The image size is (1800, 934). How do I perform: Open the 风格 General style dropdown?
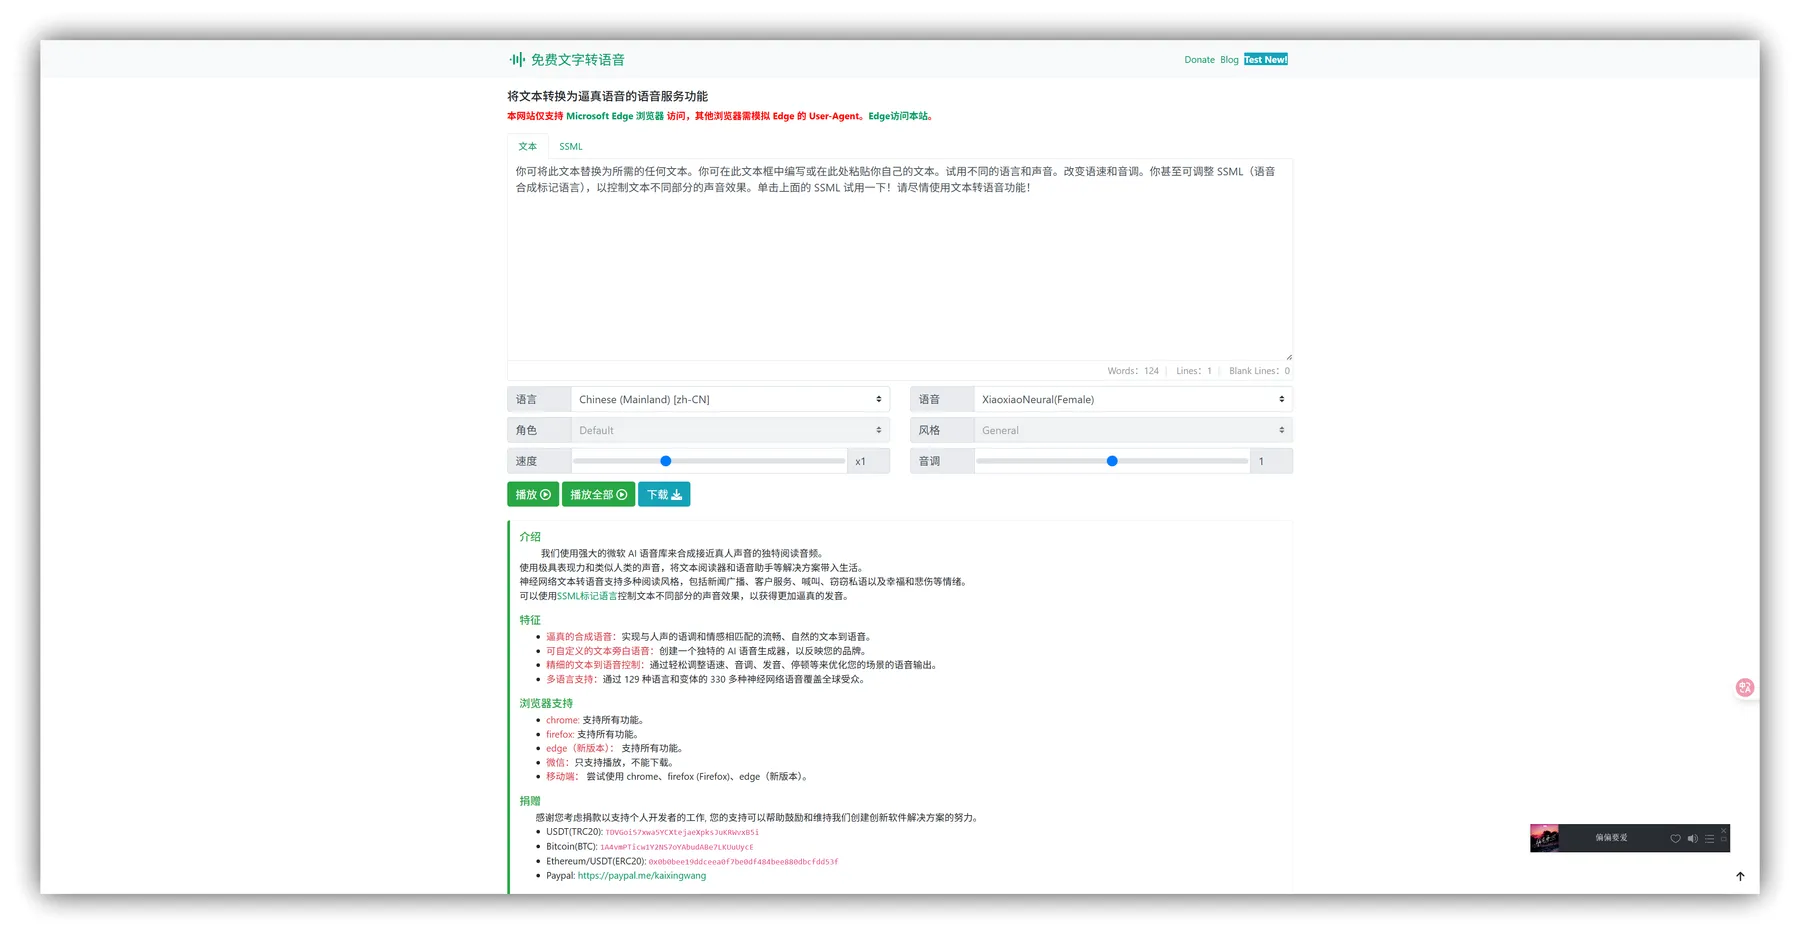click(1132, 431)
